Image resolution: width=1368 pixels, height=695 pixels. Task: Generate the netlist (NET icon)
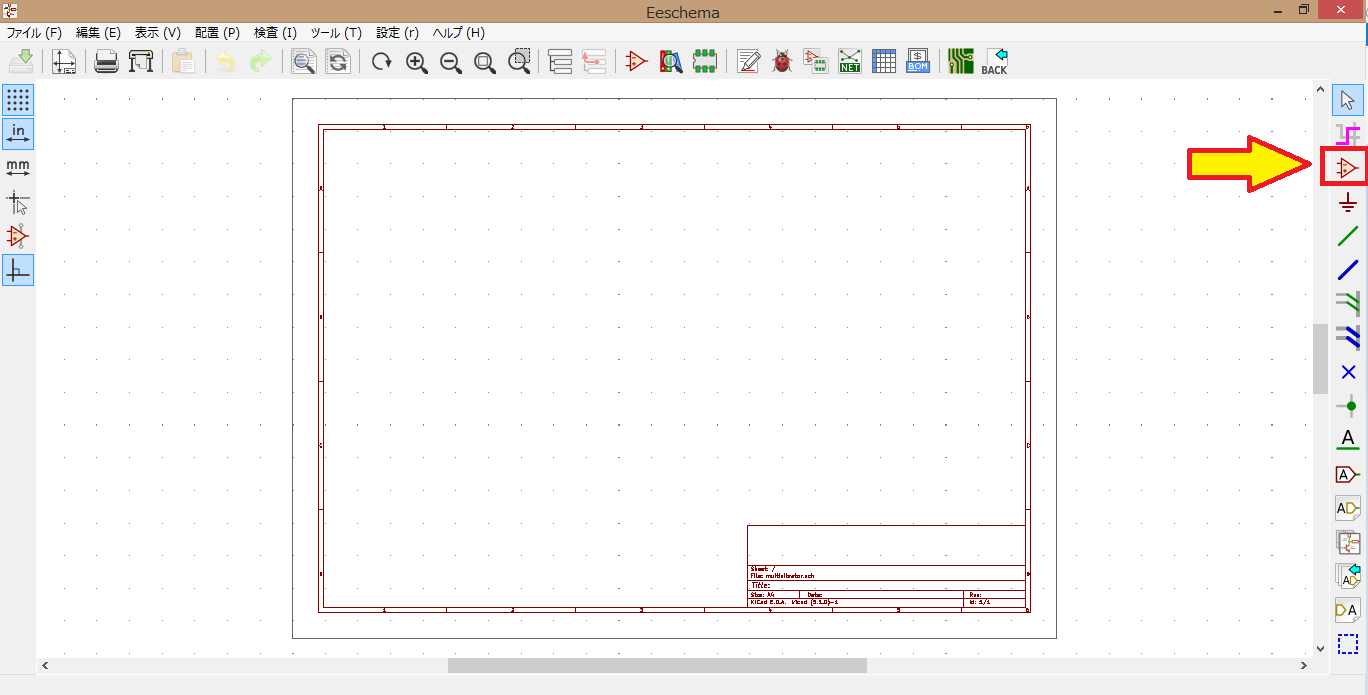point(850,61)
